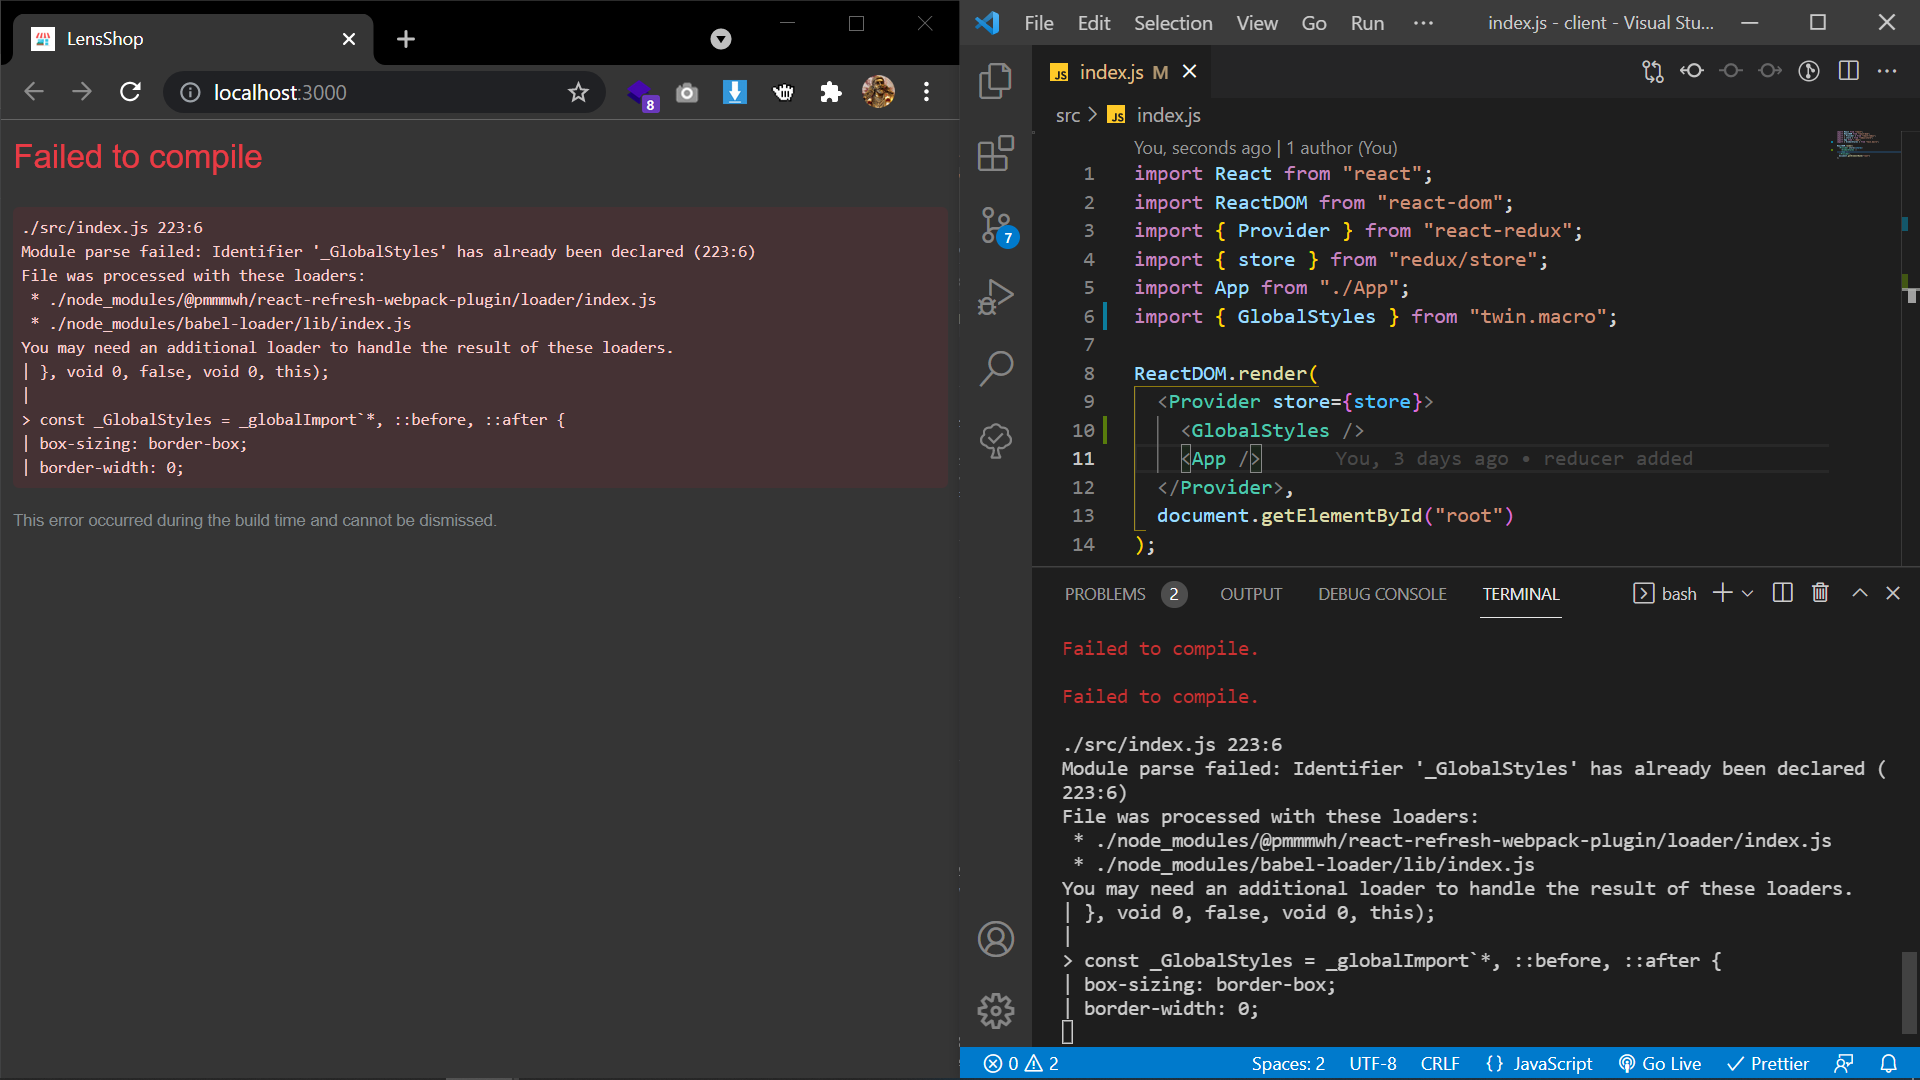Open the bash terminal profile dropdown
The image size is (1920, 1080).
pyautogui.click(x=1748, y=592)
